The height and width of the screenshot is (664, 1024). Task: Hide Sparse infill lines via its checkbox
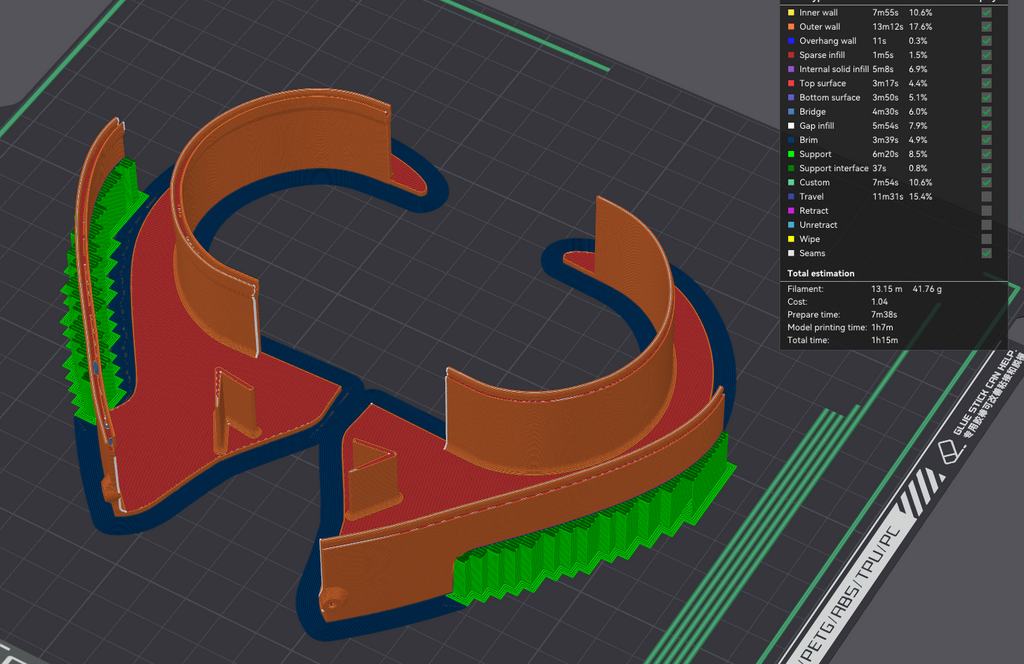point(986,55)
